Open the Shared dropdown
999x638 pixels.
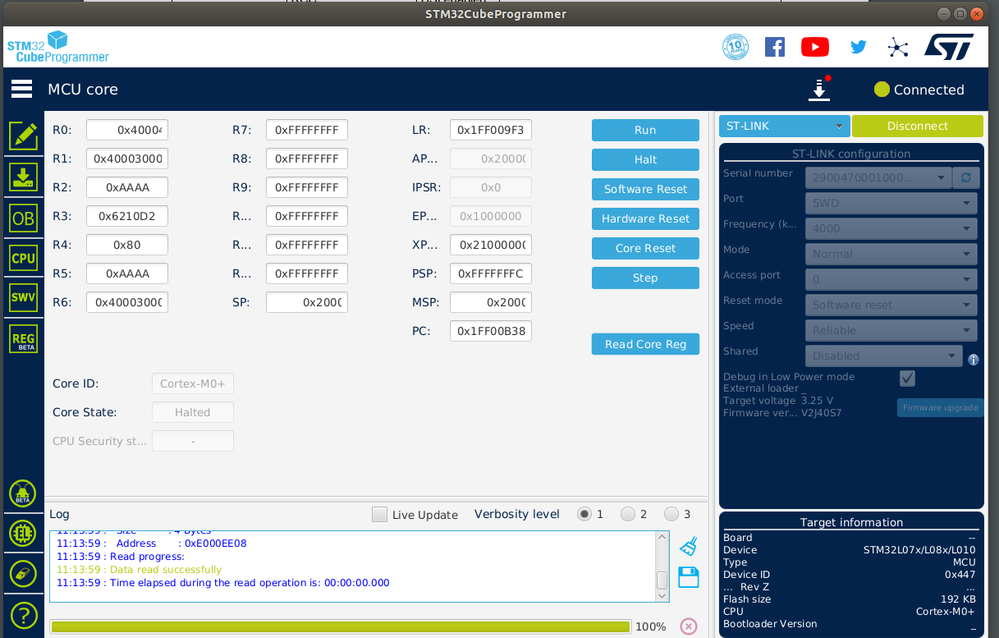883,356
